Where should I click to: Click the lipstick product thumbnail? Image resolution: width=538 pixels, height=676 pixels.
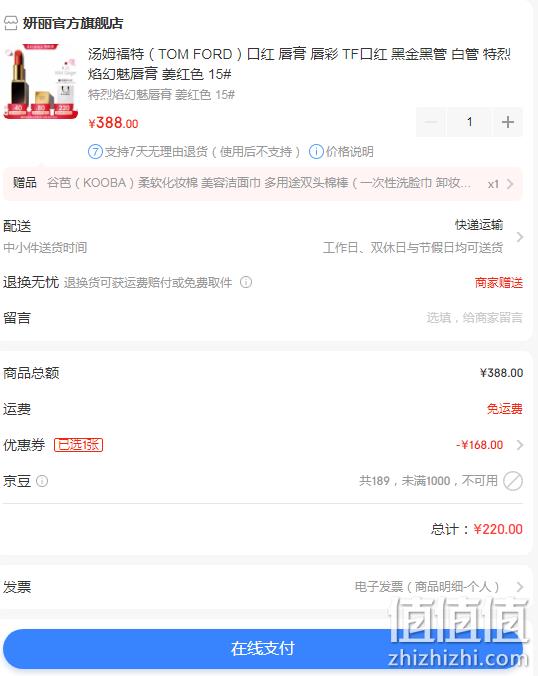(41, 81)
